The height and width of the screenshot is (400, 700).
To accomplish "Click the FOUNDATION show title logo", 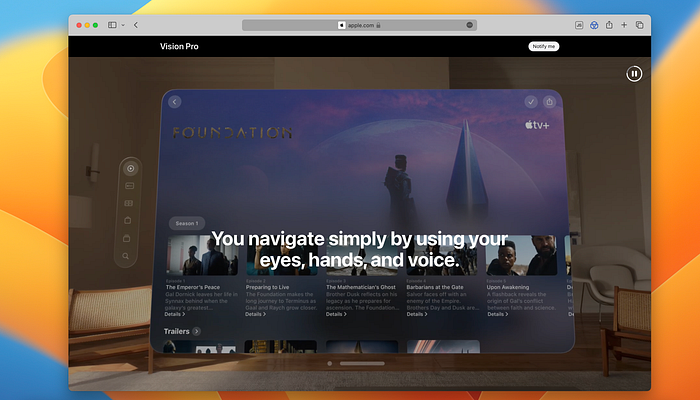I will coord(232,133).
